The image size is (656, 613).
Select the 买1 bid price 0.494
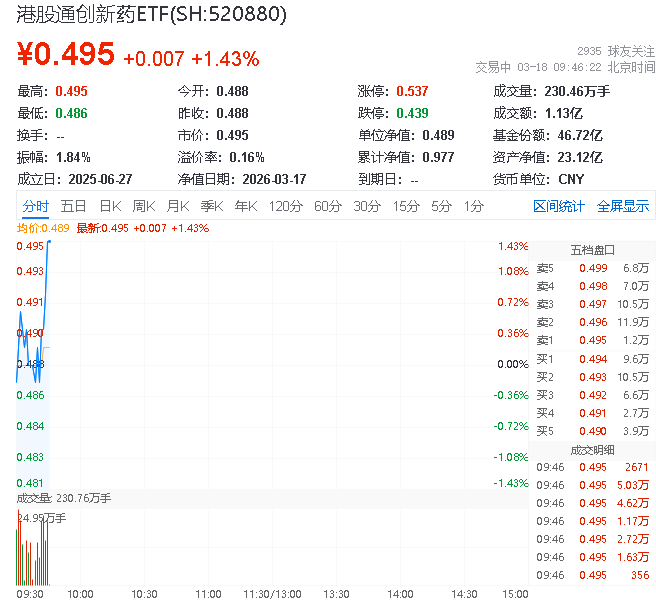click(593, 358)
